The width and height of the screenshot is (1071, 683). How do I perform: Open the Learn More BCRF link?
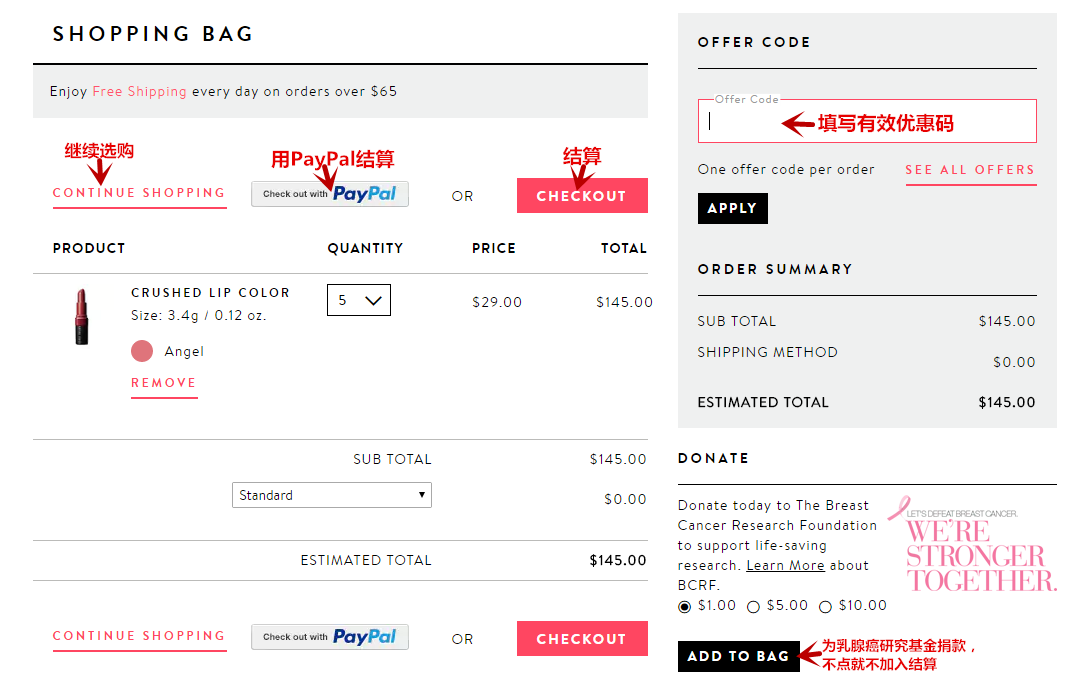[x=785, y=566]
